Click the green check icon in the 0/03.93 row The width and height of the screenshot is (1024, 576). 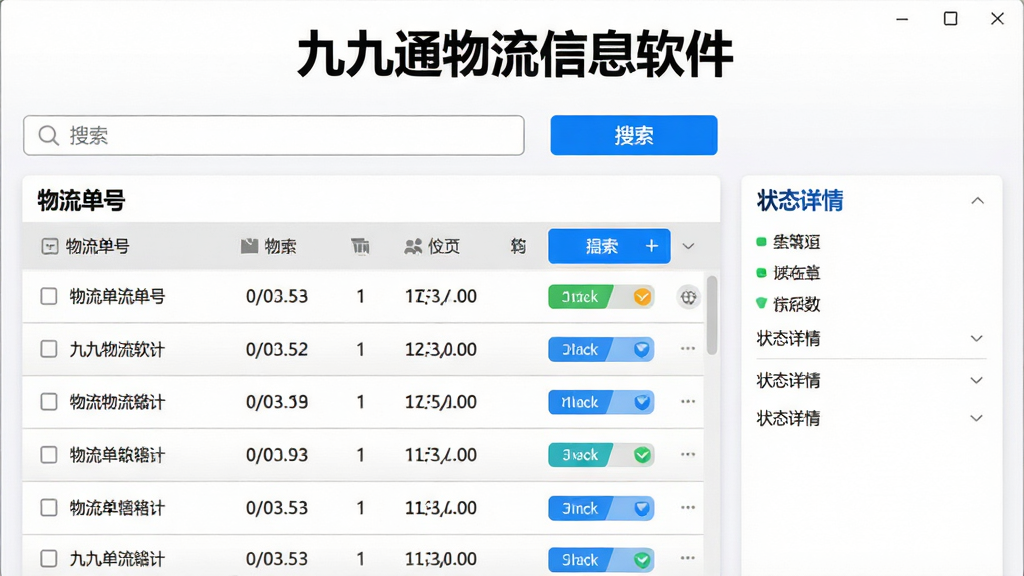(x=642, y=455)
